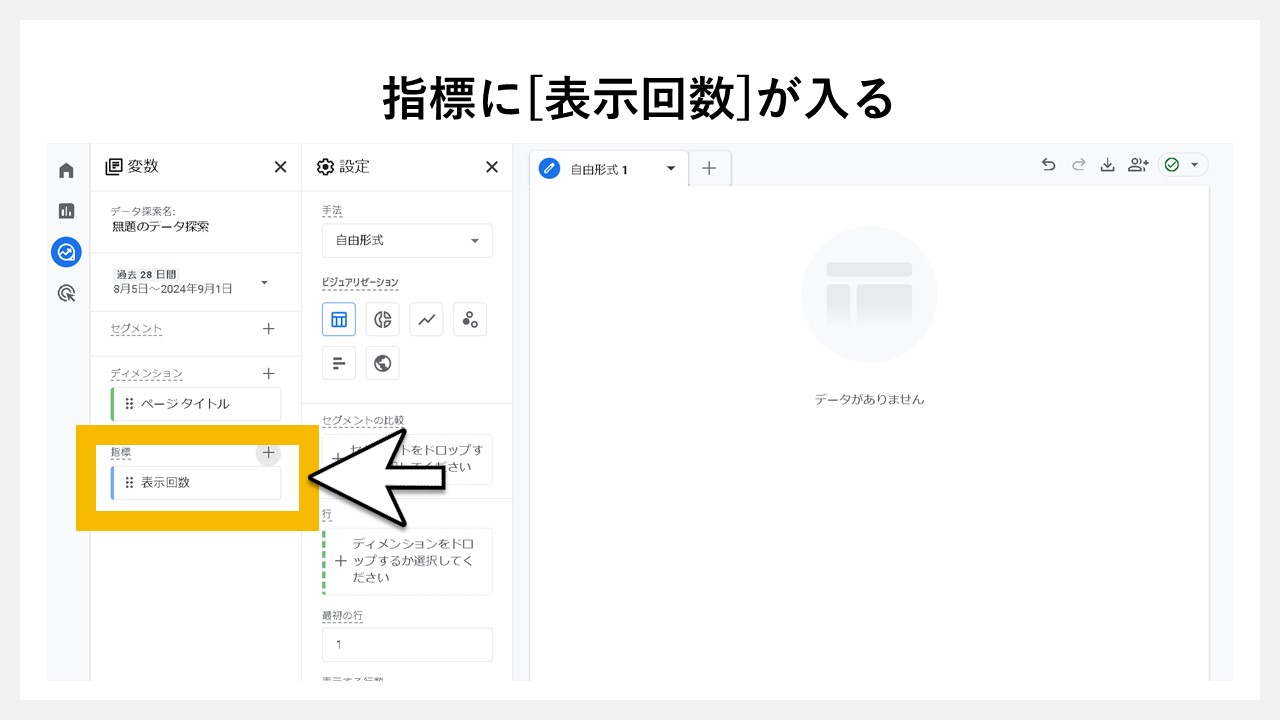
Task: Select the donut chart visualization
Action: 382,319
